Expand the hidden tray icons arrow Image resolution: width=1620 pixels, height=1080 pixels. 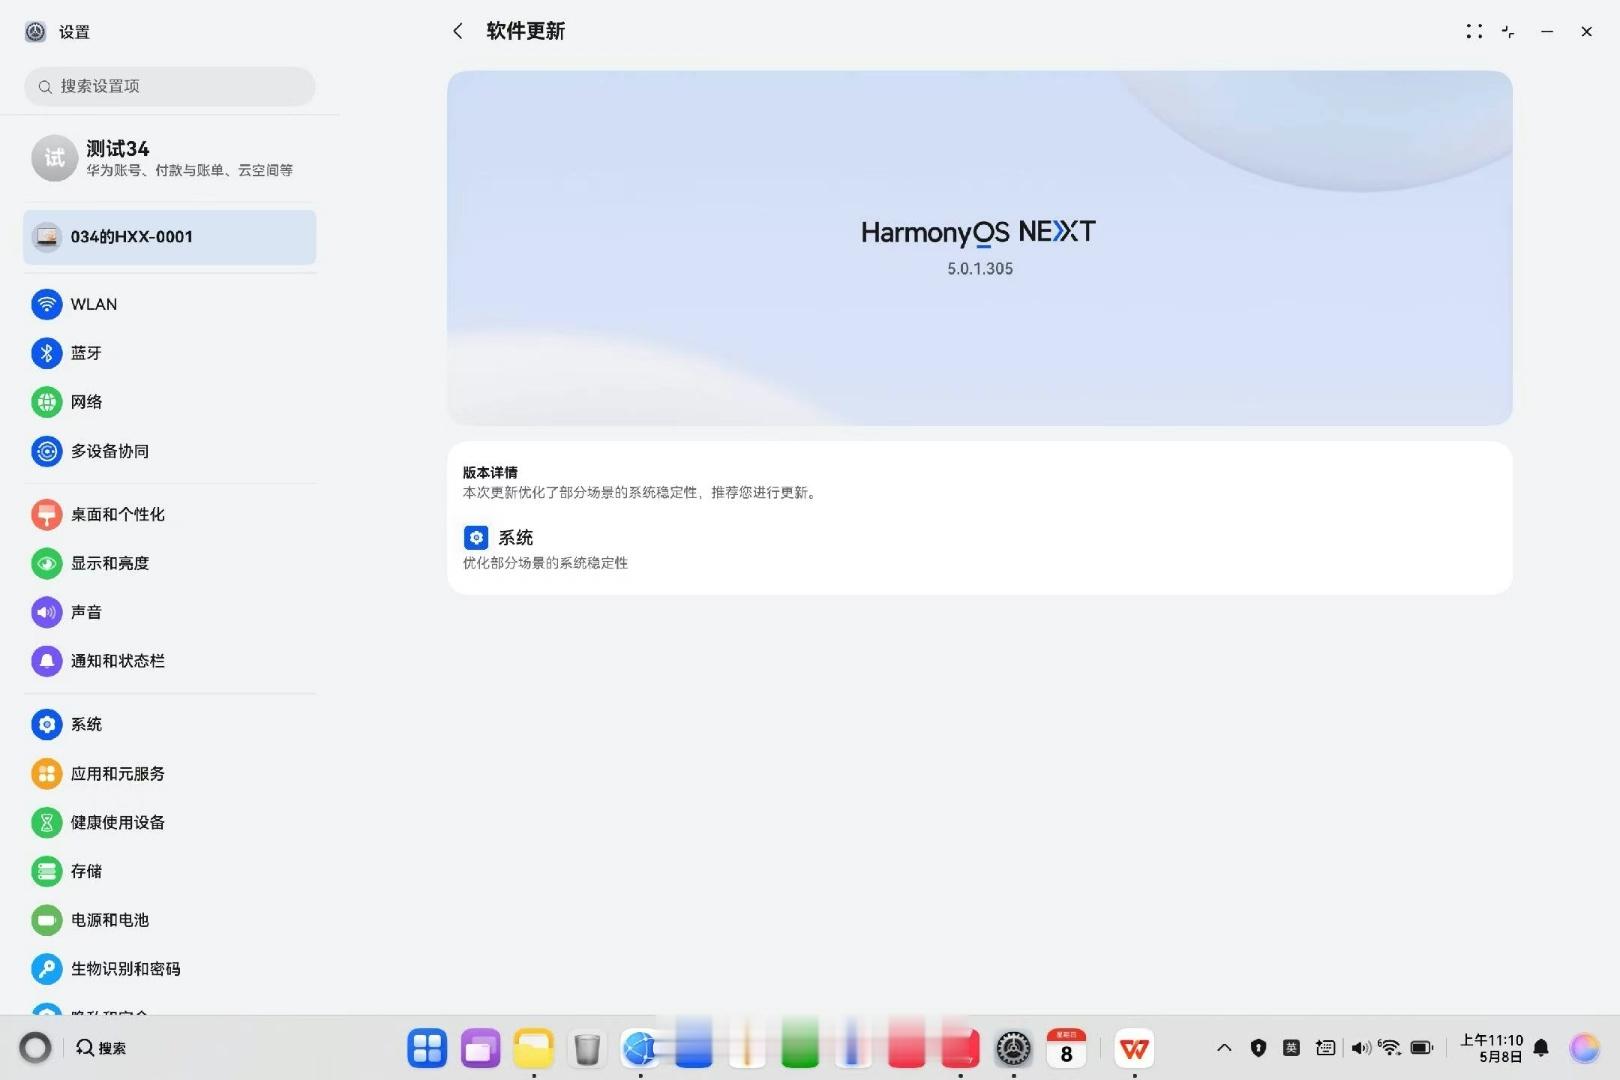(x=1224, y=1048)
